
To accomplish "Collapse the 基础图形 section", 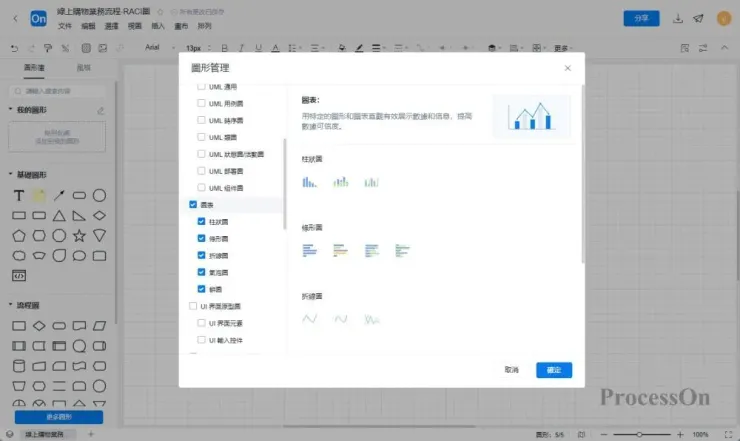I will click(x=10, y=174).
